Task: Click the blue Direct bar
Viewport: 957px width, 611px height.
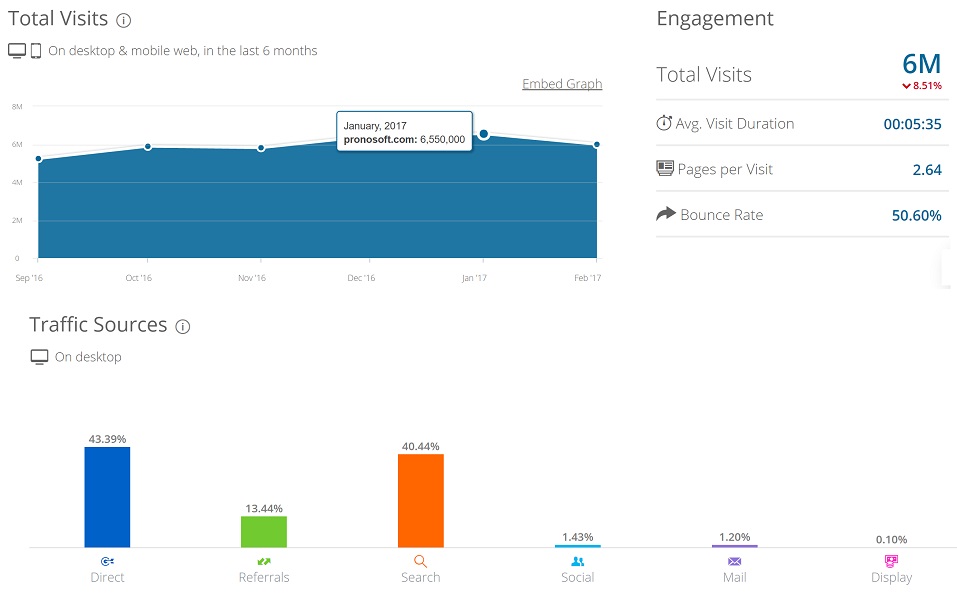Action: [107, 497]
